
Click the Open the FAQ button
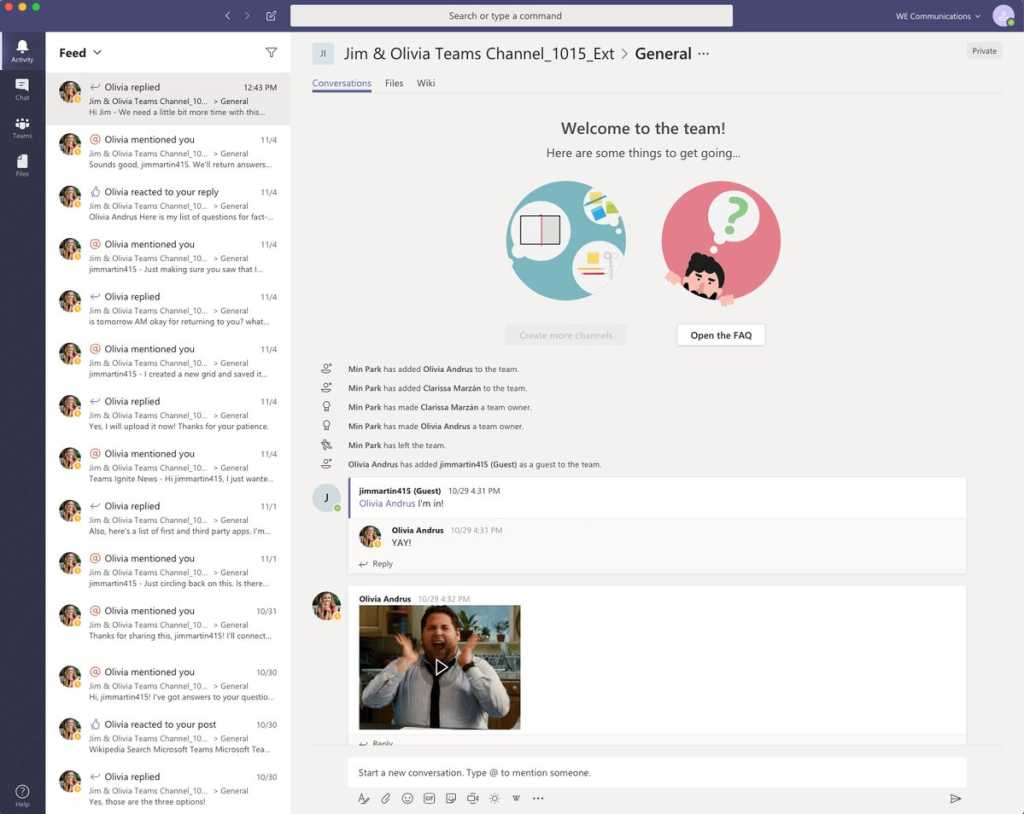(x=720, y=335)
